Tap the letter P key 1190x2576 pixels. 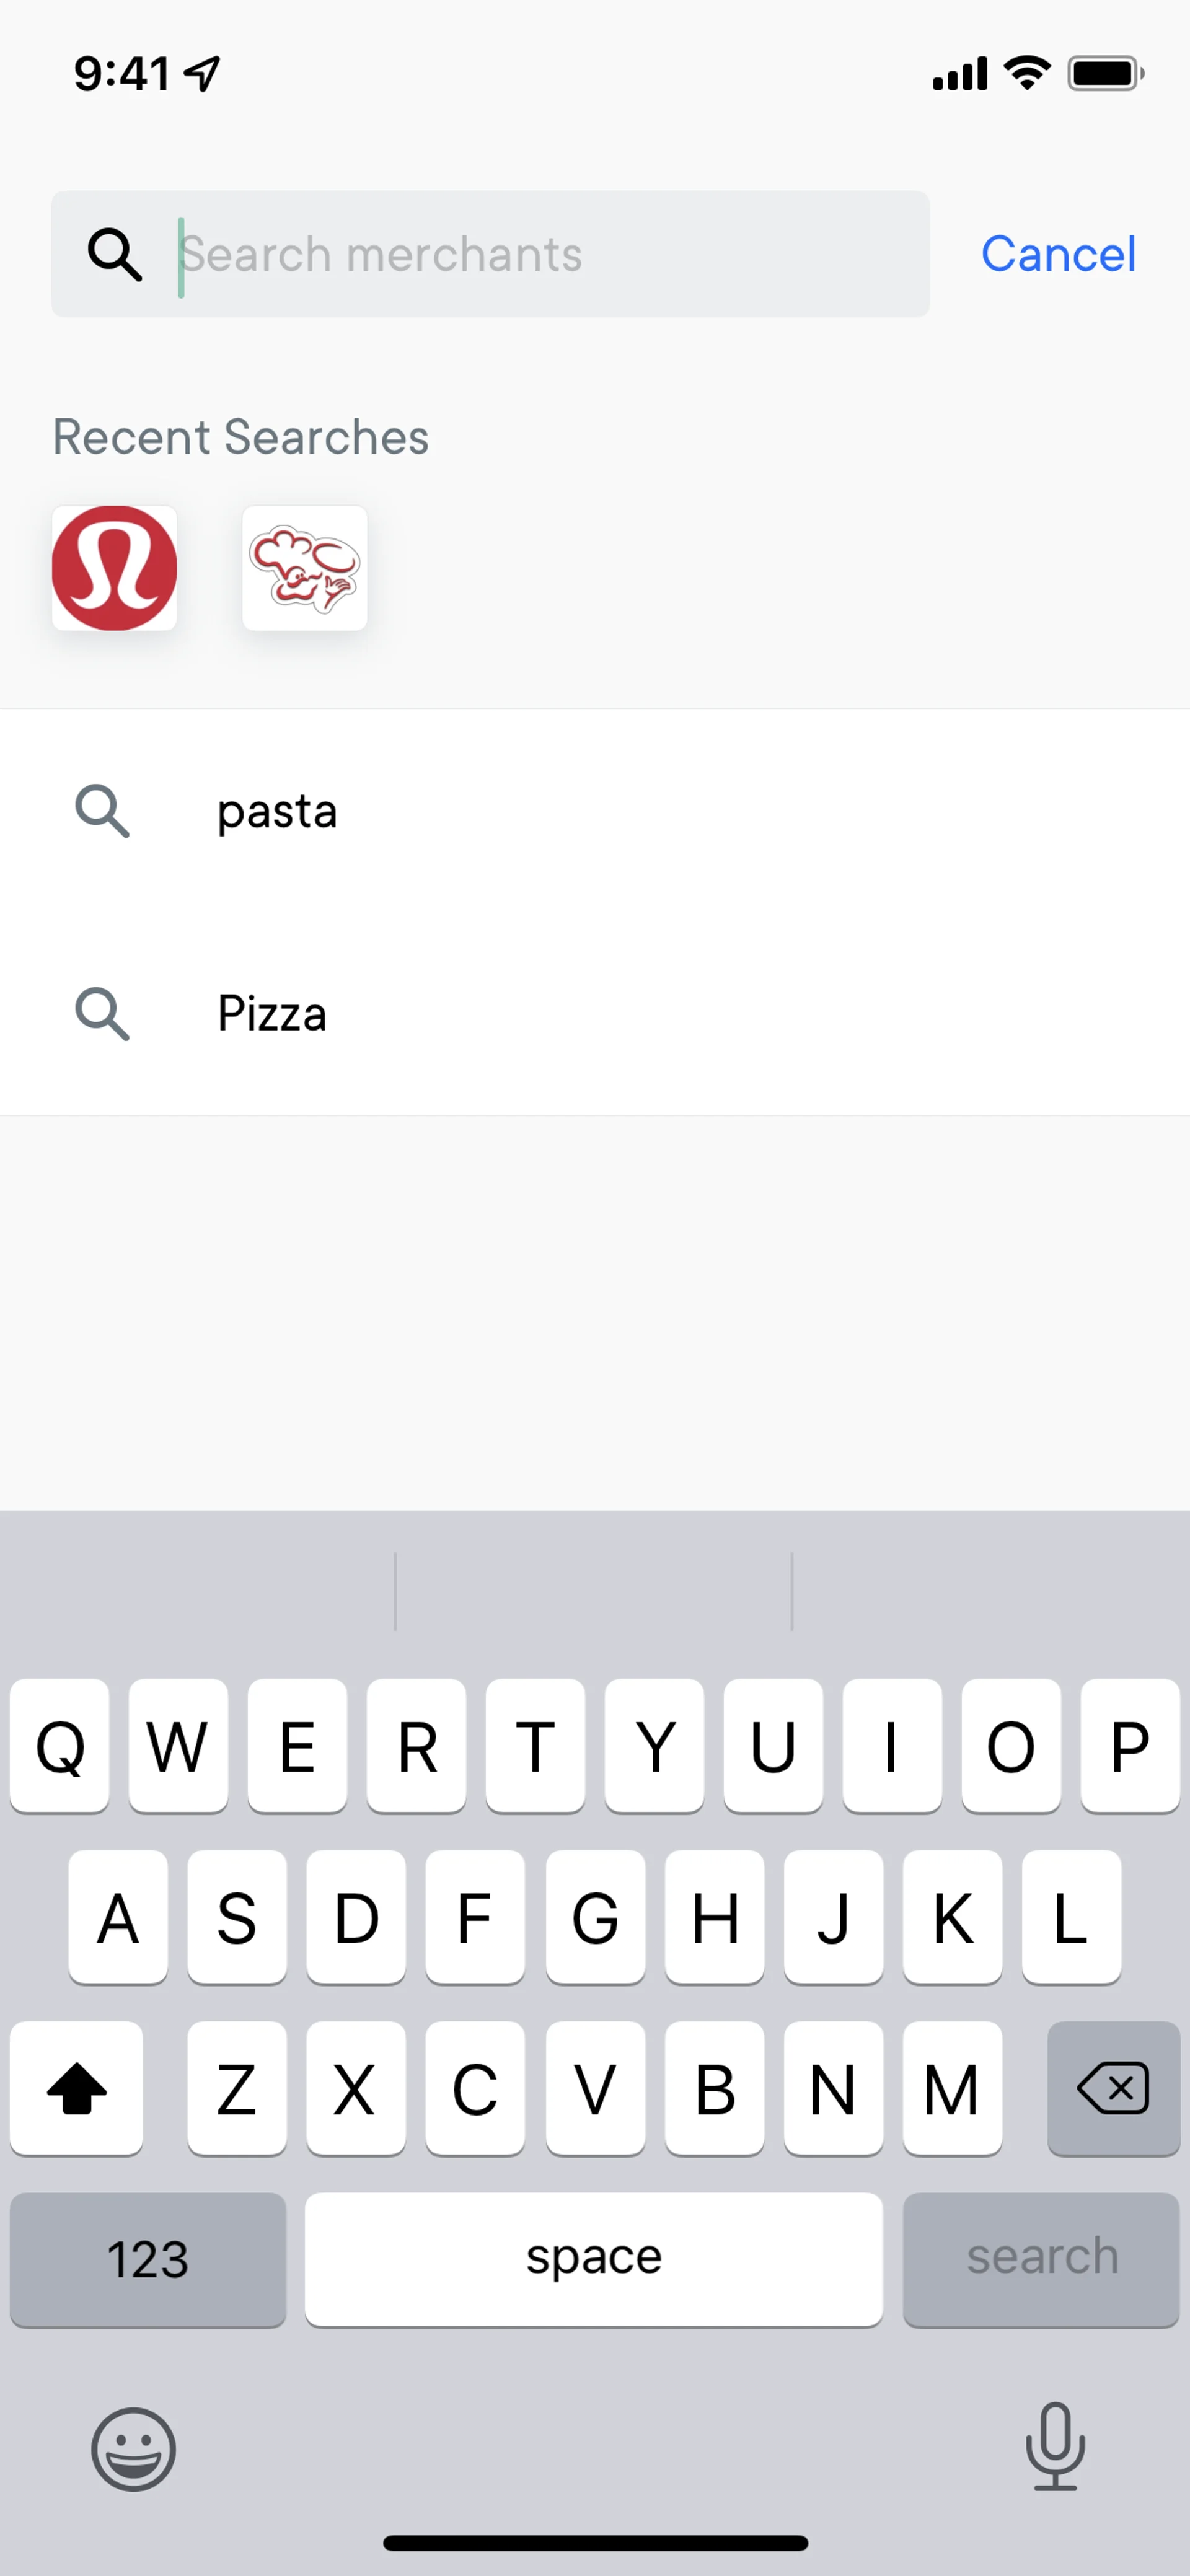point(1130,1746)
